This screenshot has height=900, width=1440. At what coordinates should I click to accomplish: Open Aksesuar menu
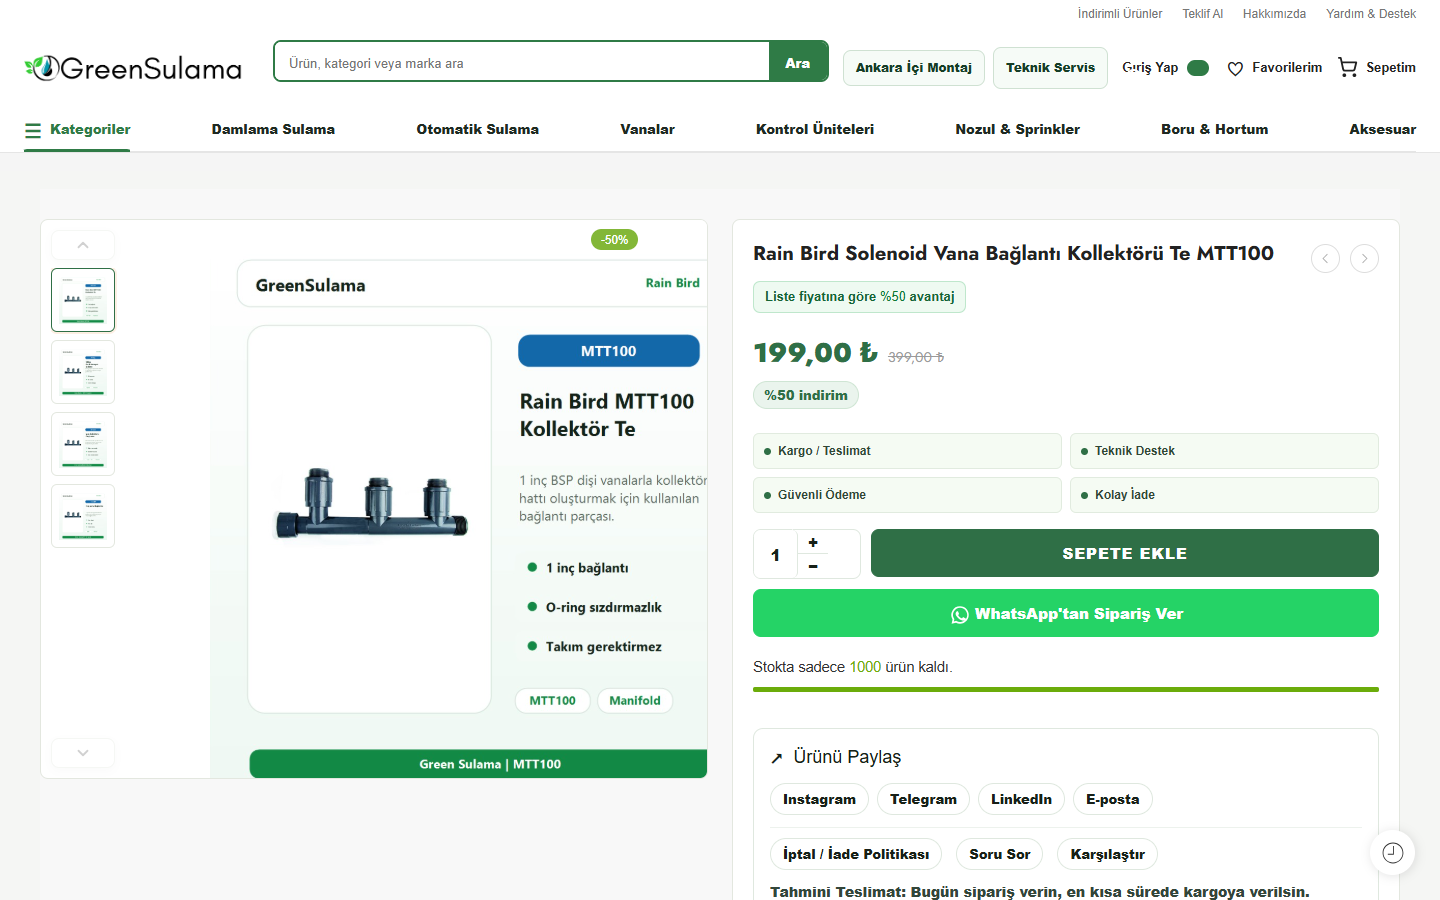[x=1382, y=129]
